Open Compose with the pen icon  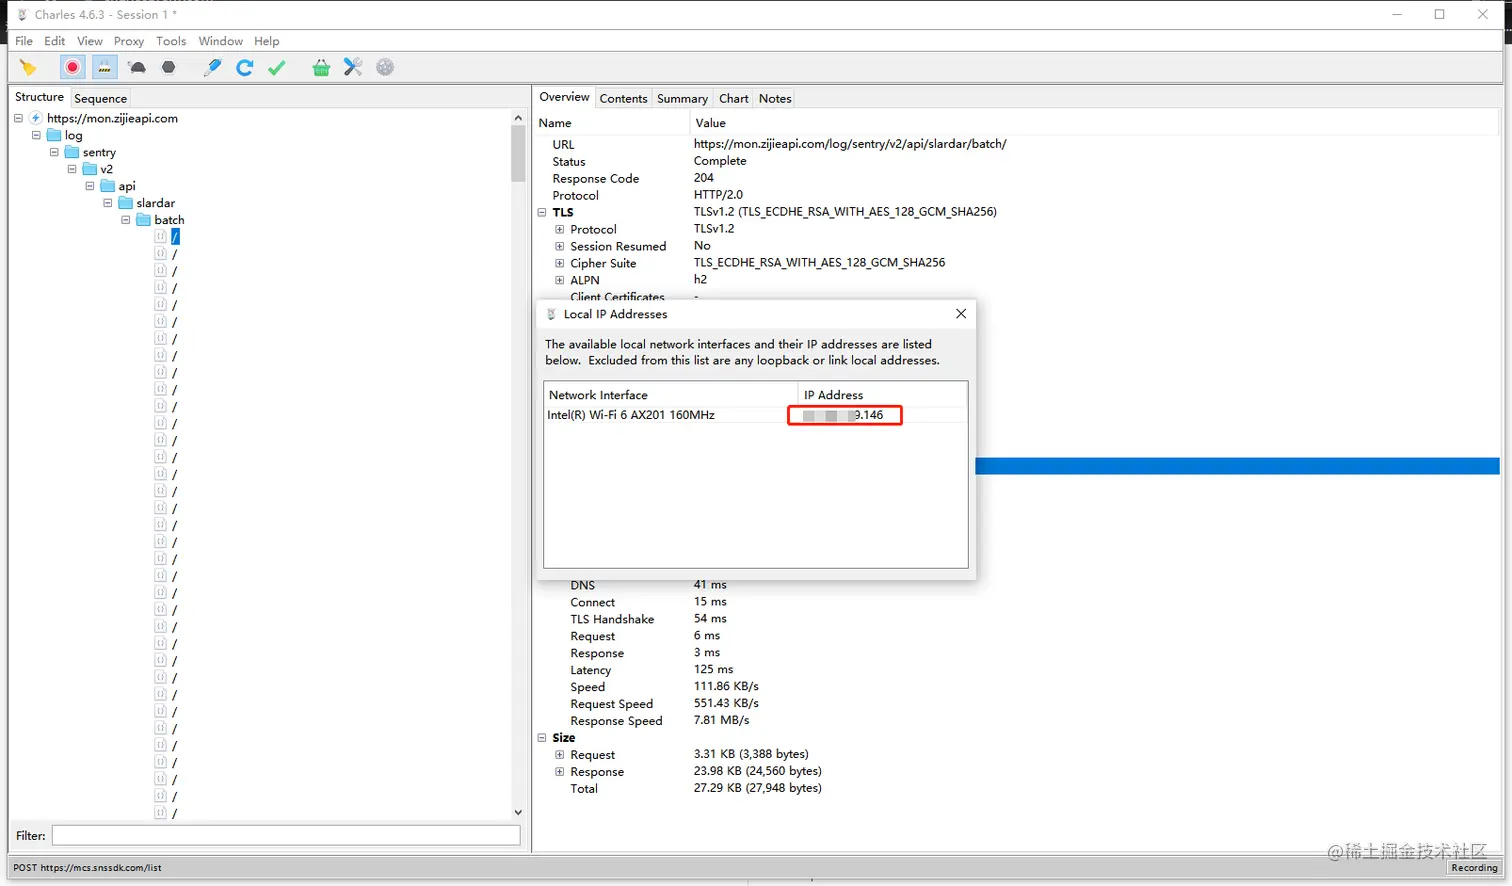212,67
